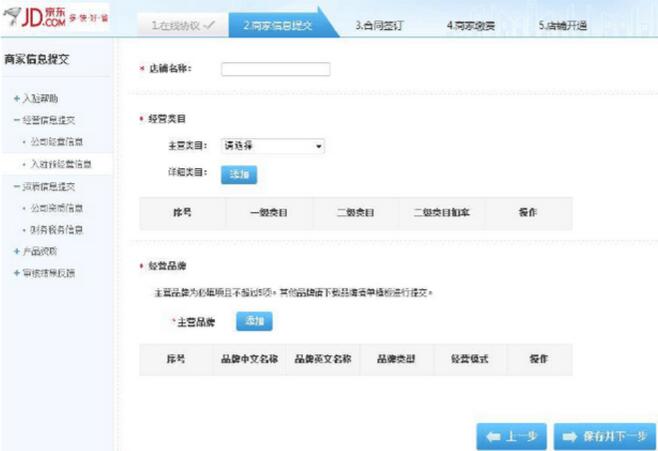Viewport: 658px width, 451px height.
Task: Click the right arrow on 保存并下一步 button
Action: [570, 436]
